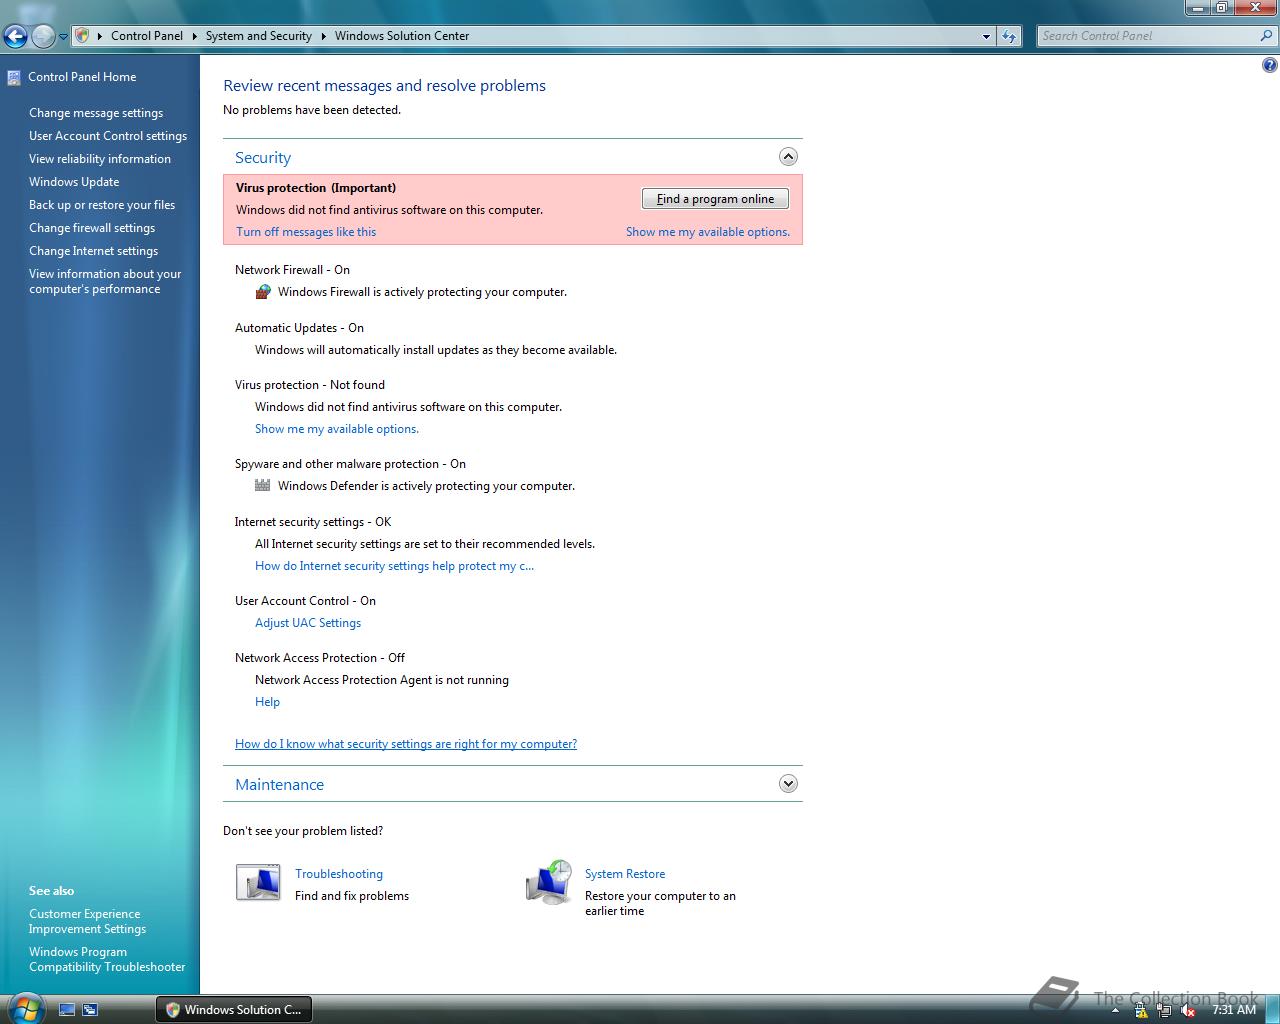Click the 7:31 AM clock

pos(1234,1010)
